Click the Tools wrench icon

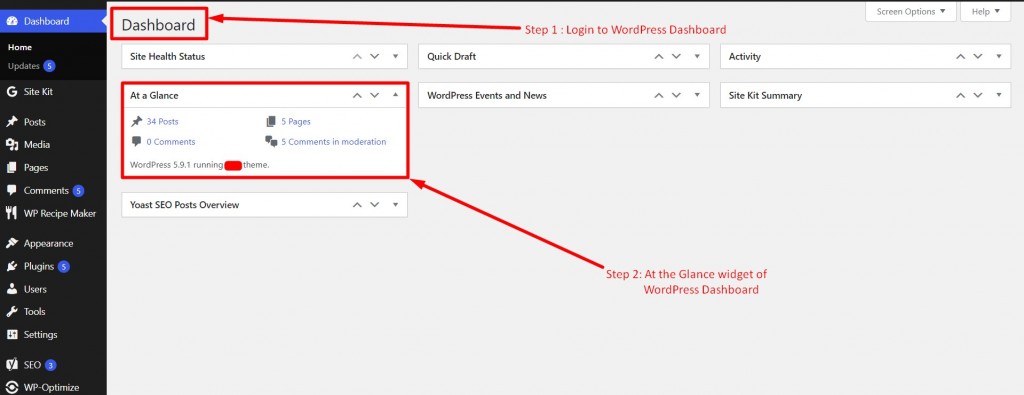[12, 312]
